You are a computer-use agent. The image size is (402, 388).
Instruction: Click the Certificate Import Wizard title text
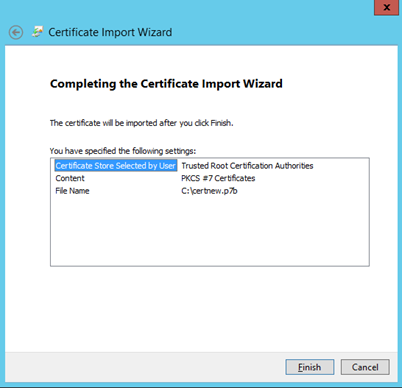(x=110, y=32)
